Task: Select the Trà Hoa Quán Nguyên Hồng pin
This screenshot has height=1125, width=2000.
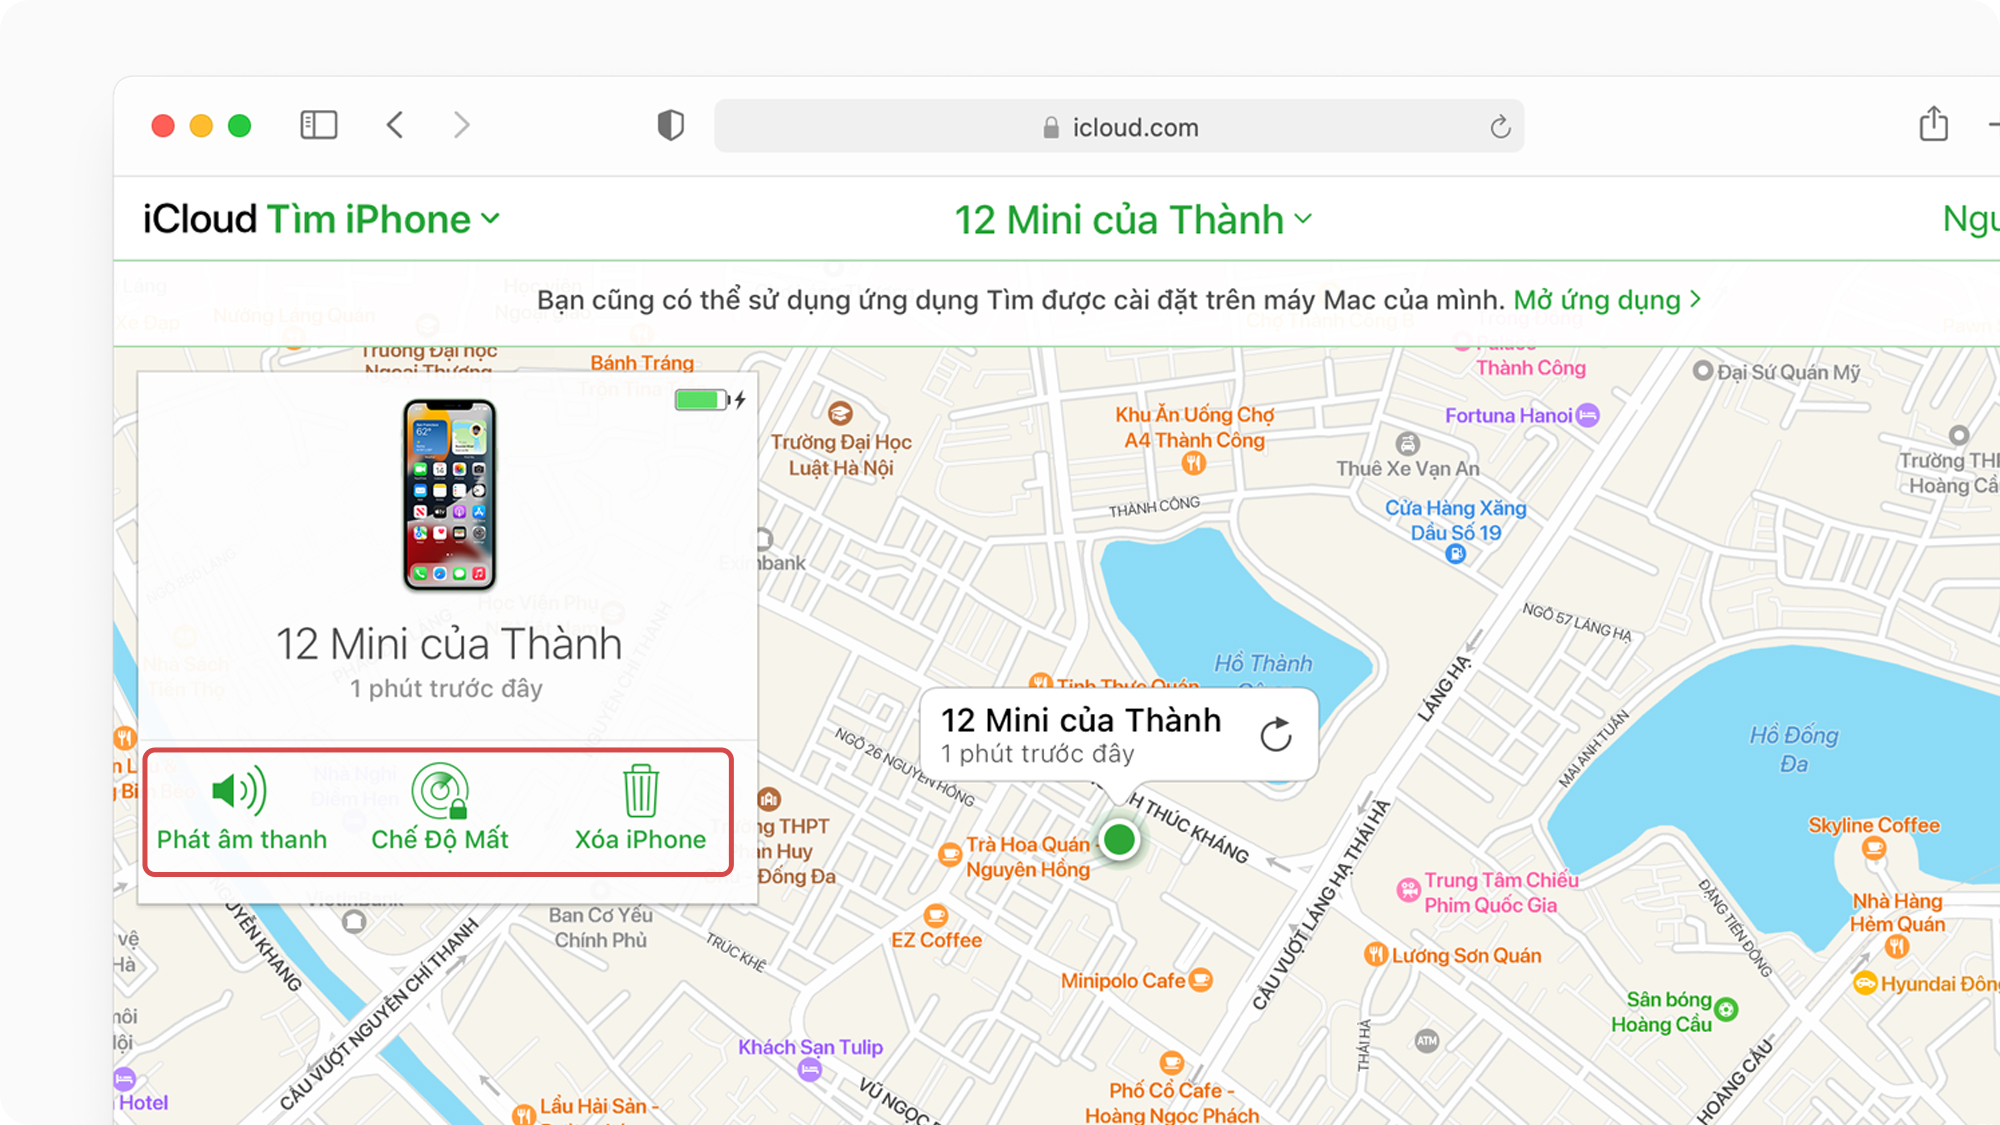Action: pyautogui.click(x=950, y=855)
